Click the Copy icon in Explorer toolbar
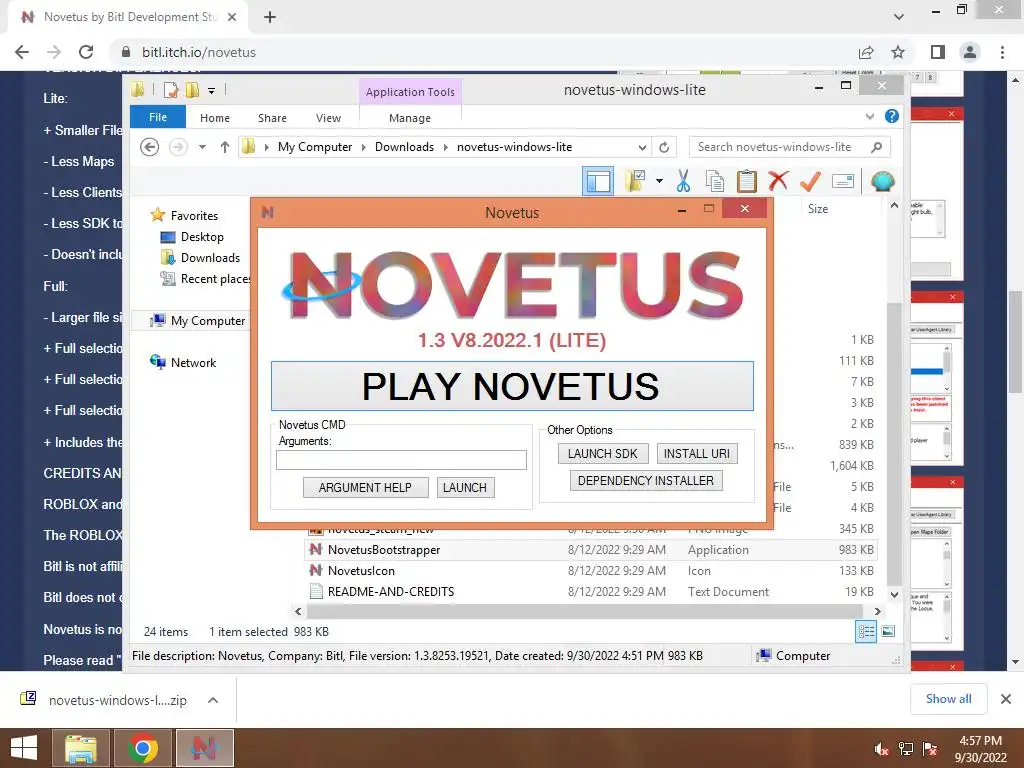 click(x=714, y=181)
